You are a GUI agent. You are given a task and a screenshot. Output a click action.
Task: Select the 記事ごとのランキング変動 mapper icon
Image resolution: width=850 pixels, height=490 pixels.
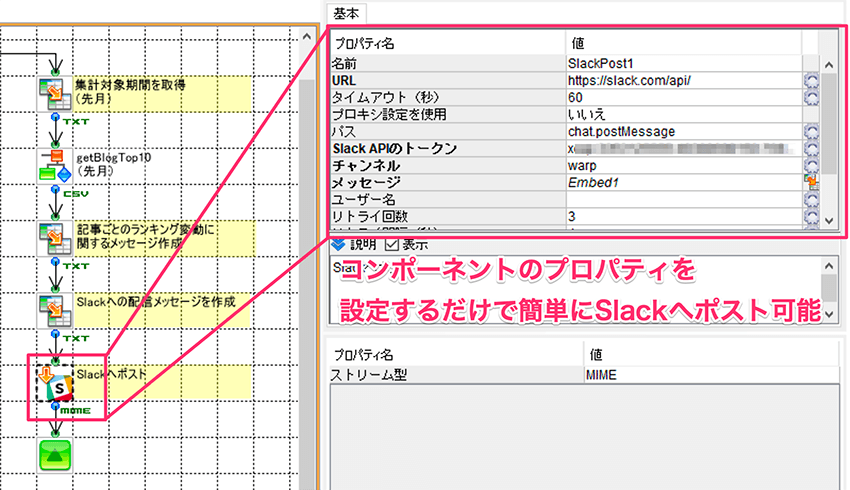pyautogui.click(x=55, y=238)
